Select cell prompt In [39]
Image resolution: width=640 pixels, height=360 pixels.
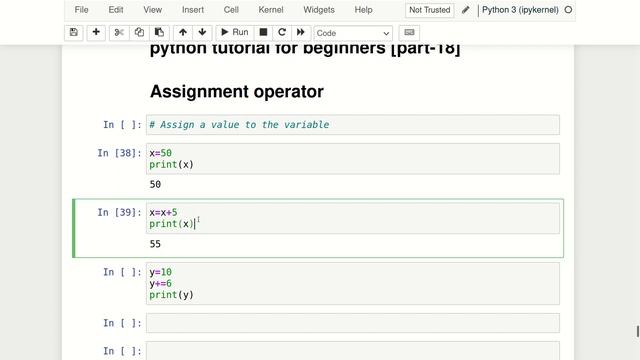119,213
